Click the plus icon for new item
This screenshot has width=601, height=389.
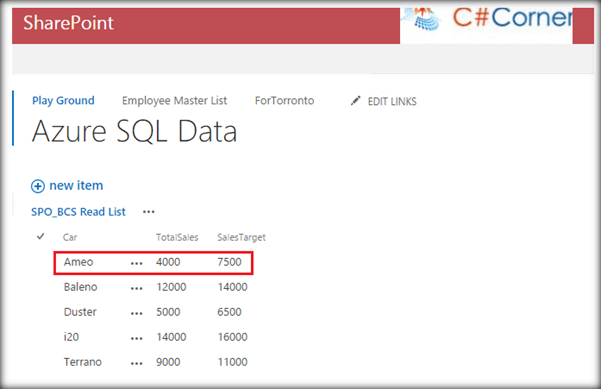[x=38, y=186]
